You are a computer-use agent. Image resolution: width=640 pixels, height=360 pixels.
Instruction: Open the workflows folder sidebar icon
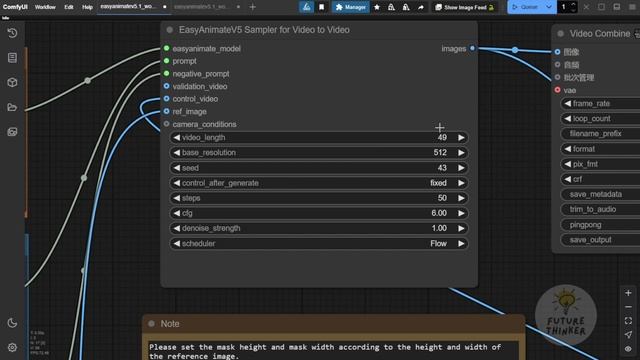coord(12,107)
